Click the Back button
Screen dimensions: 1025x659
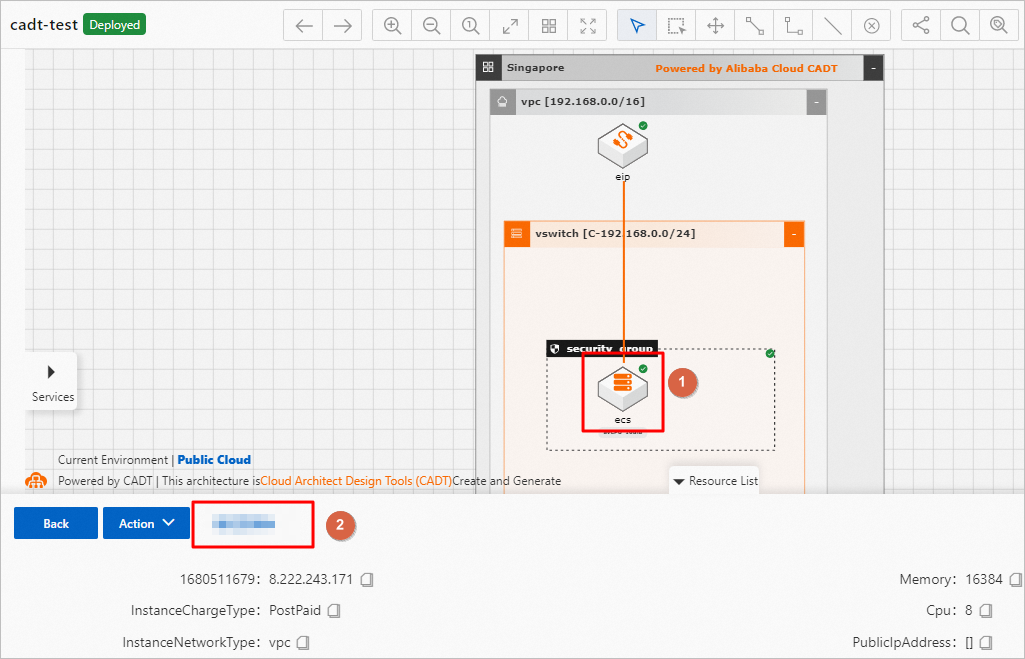(x=56, y=523)
